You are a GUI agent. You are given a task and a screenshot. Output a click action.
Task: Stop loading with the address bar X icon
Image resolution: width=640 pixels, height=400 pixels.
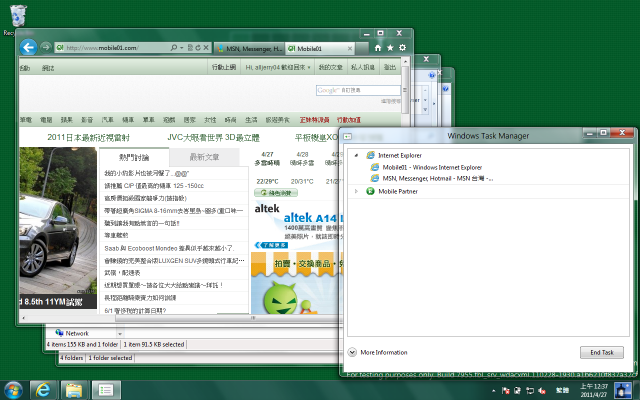[206, 48]
